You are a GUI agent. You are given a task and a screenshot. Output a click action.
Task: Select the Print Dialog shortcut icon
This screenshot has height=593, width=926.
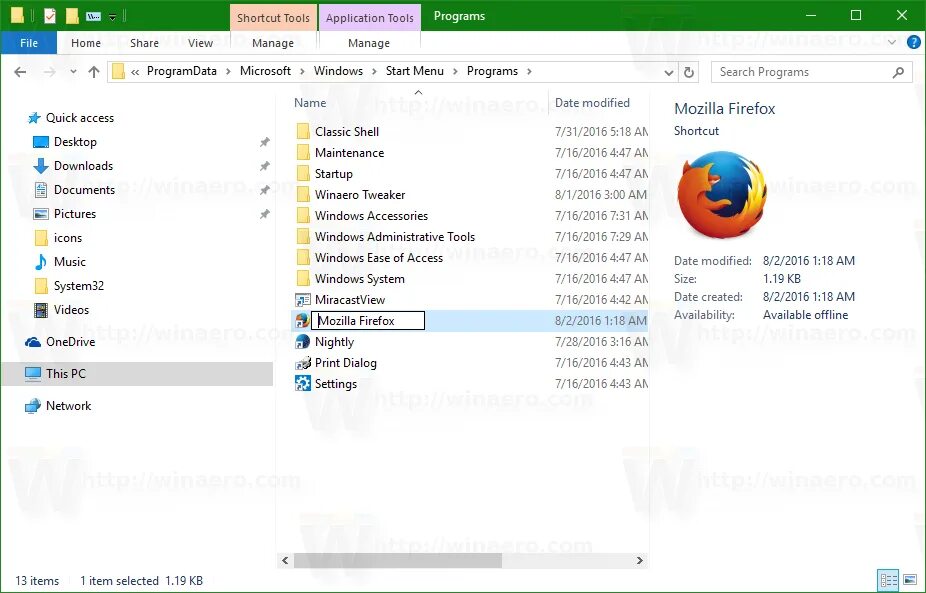(x=302, y=363)
